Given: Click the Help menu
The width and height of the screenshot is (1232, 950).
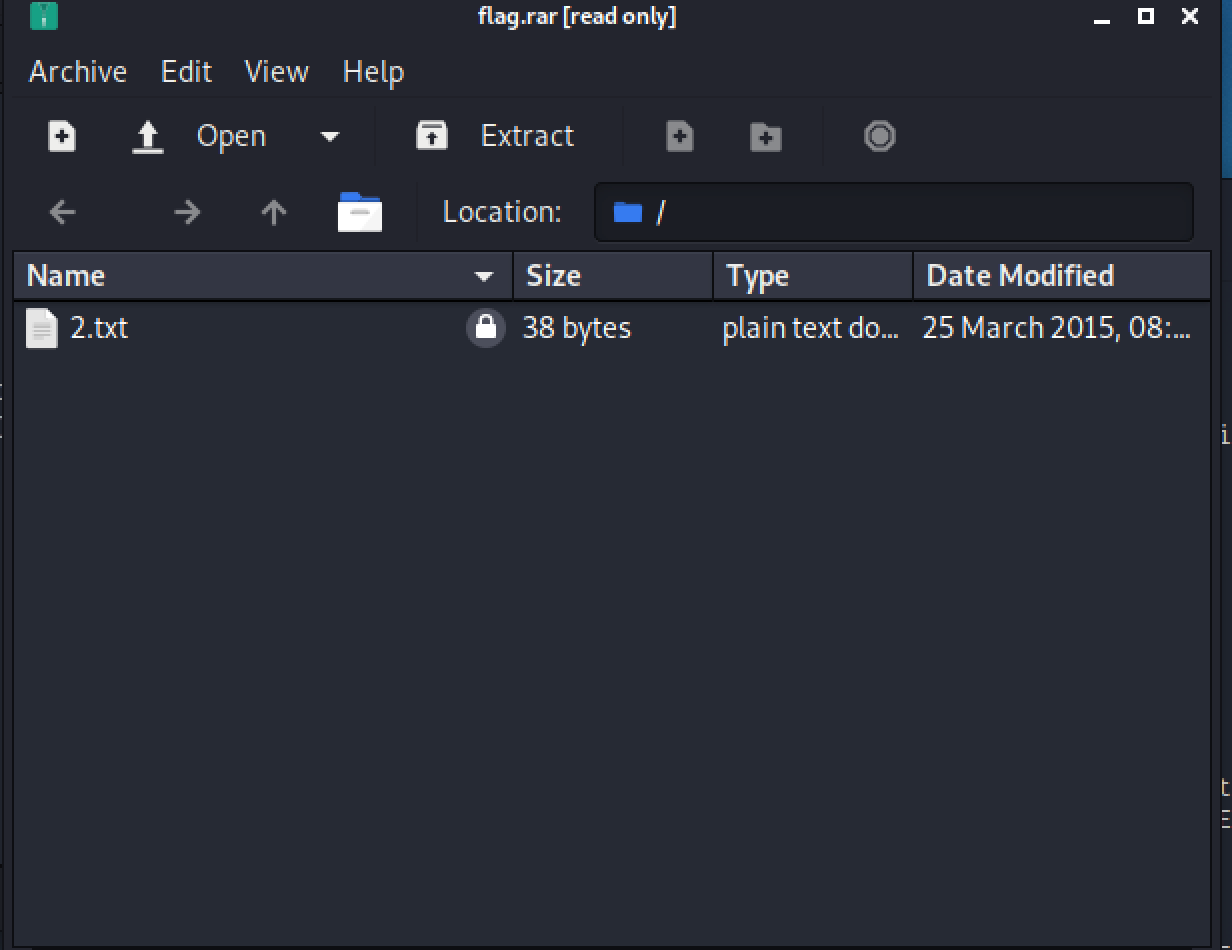Looking at the screenshot, I should coord(372,71).
